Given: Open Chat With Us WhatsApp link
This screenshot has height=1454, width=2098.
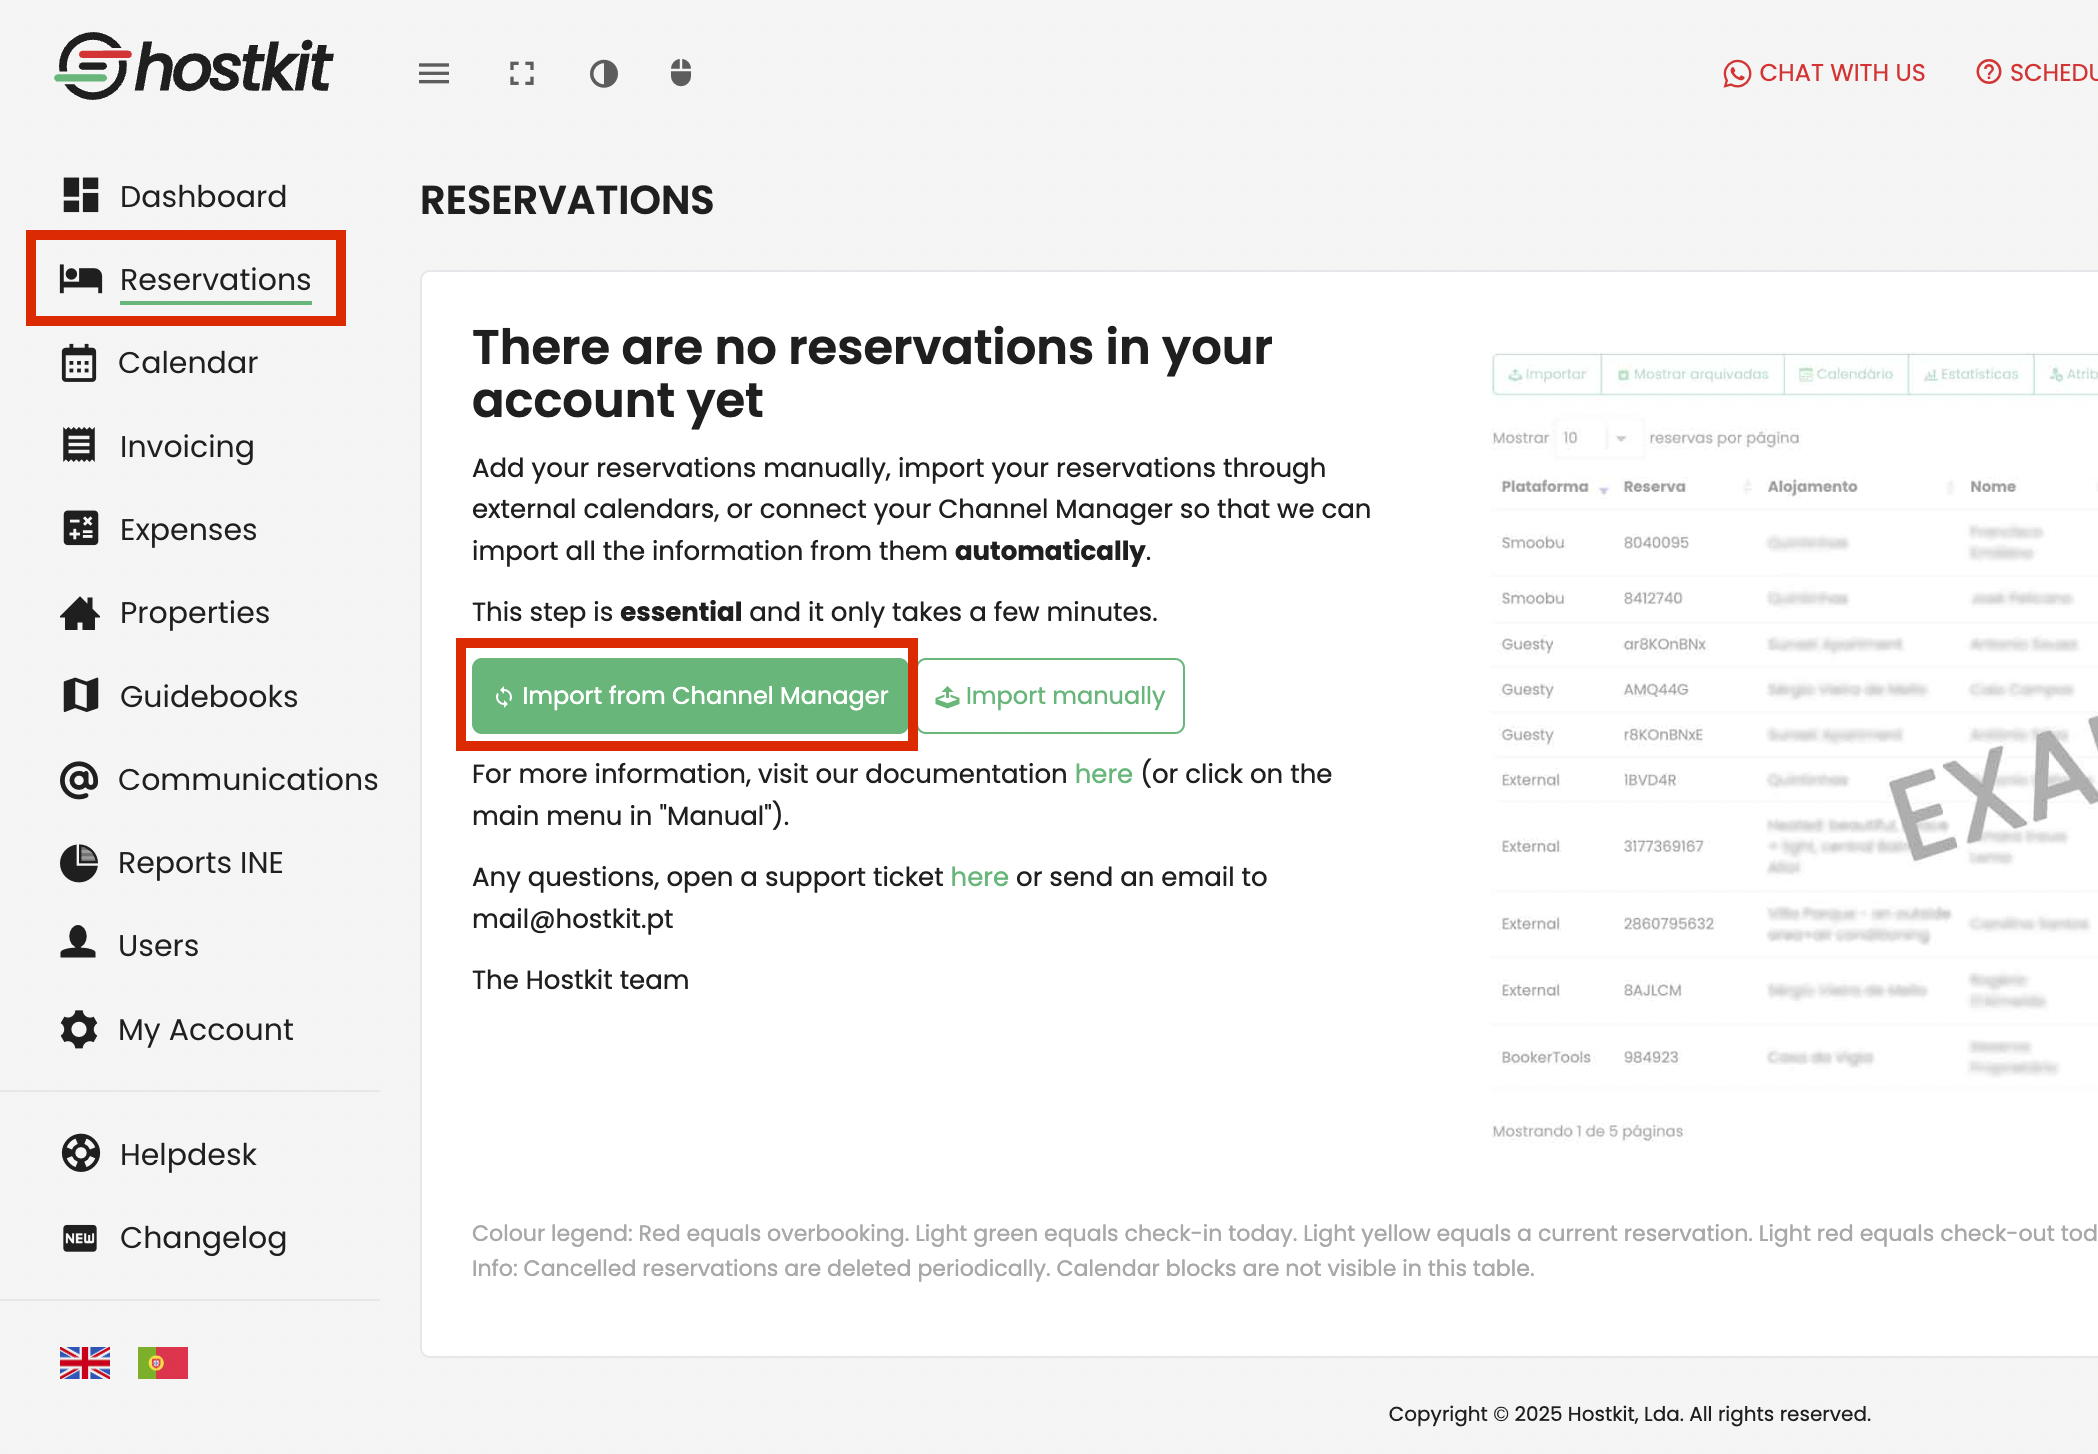Looking at the screenshot, I should point(1824,73).
